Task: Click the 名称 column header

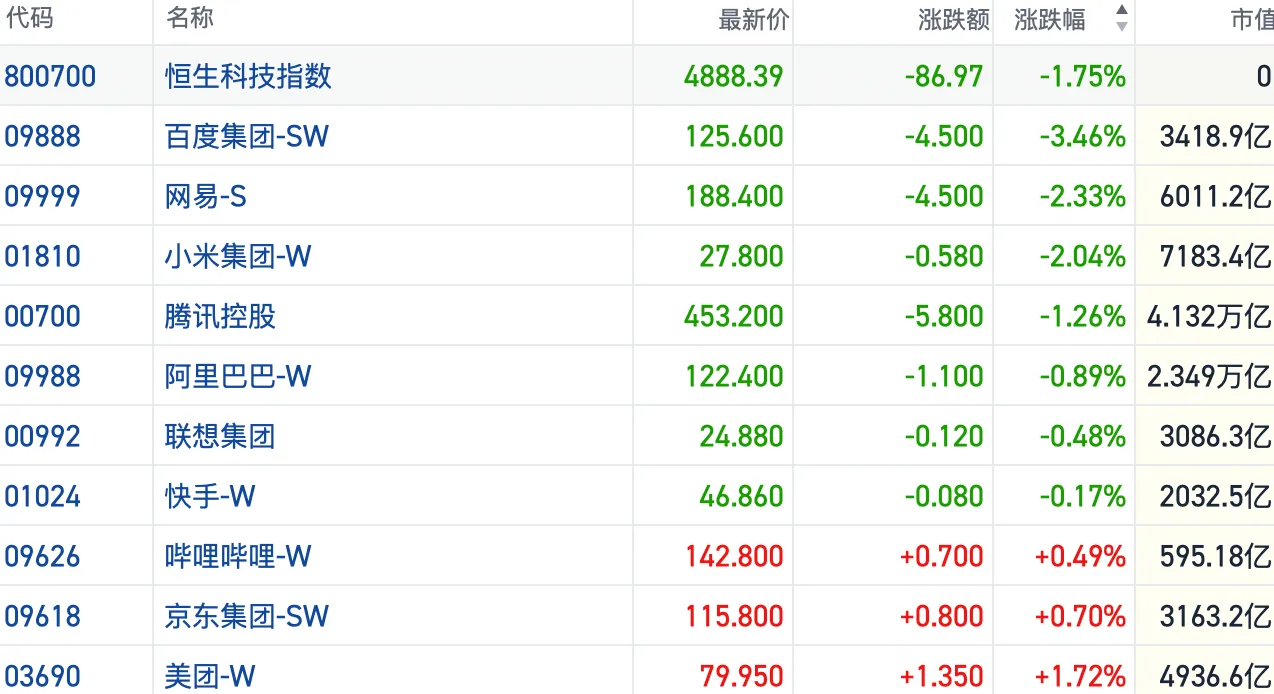Action: (190, 18)
